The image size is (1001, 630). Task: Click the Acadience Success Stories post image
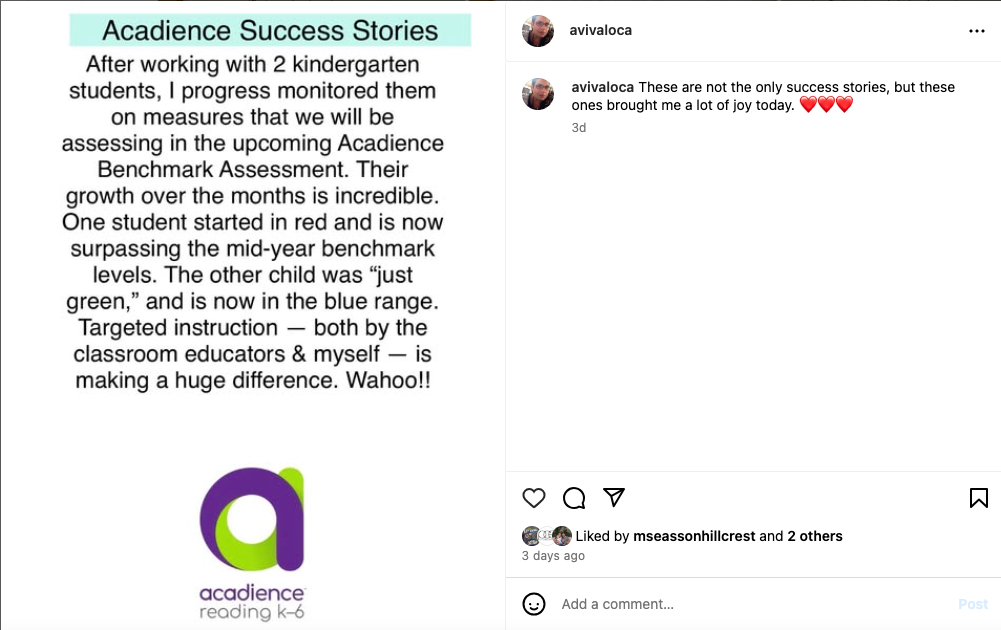(253, 315)
